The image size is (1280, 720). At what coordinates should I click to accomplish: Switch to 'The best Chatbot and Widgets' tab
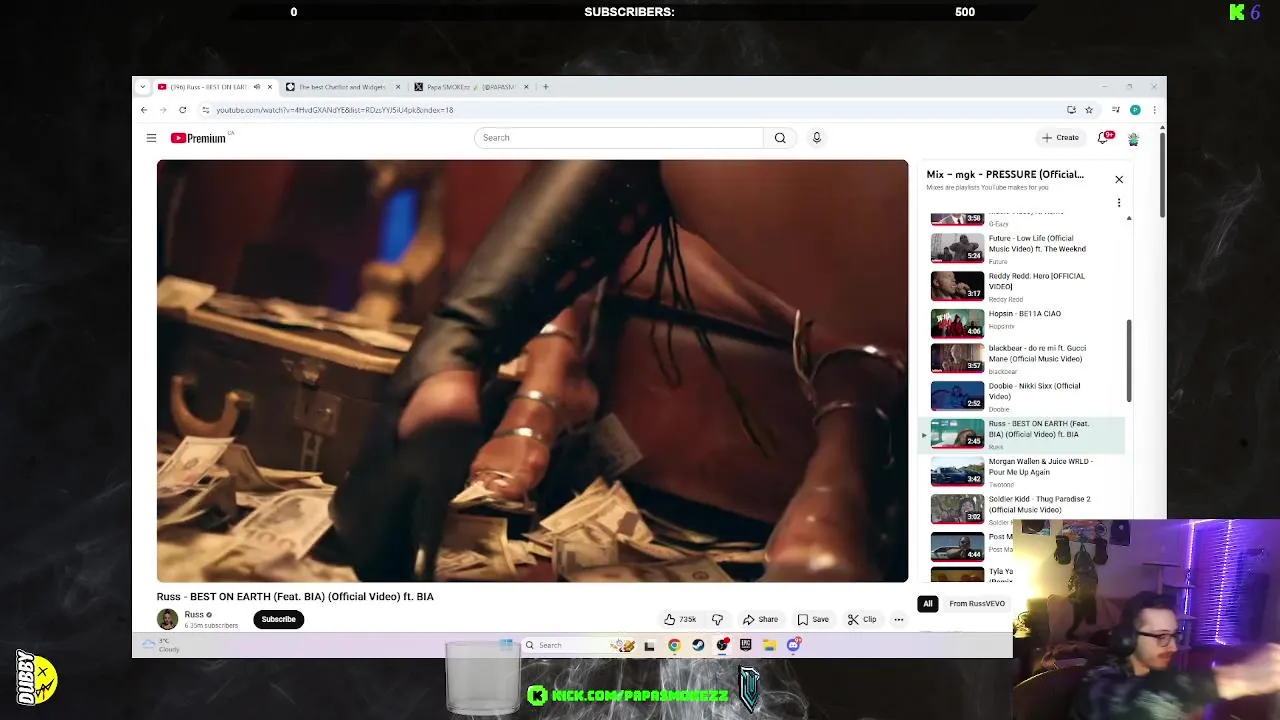pyautogui.click(x=343, y=87)
